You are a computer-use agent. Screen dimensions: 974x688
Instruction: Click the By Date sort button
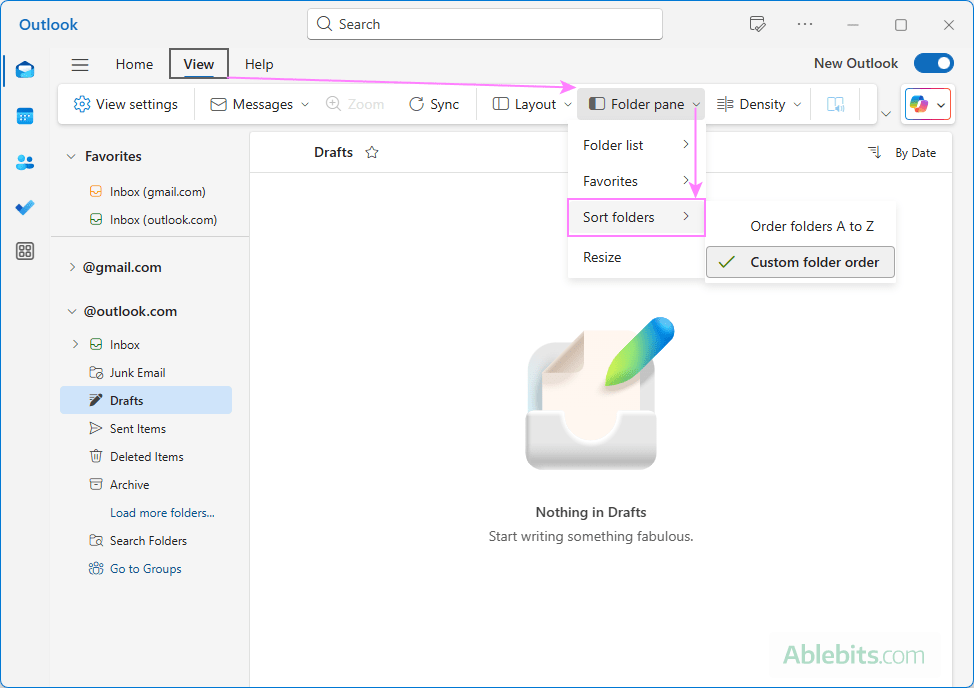point(915,153)
